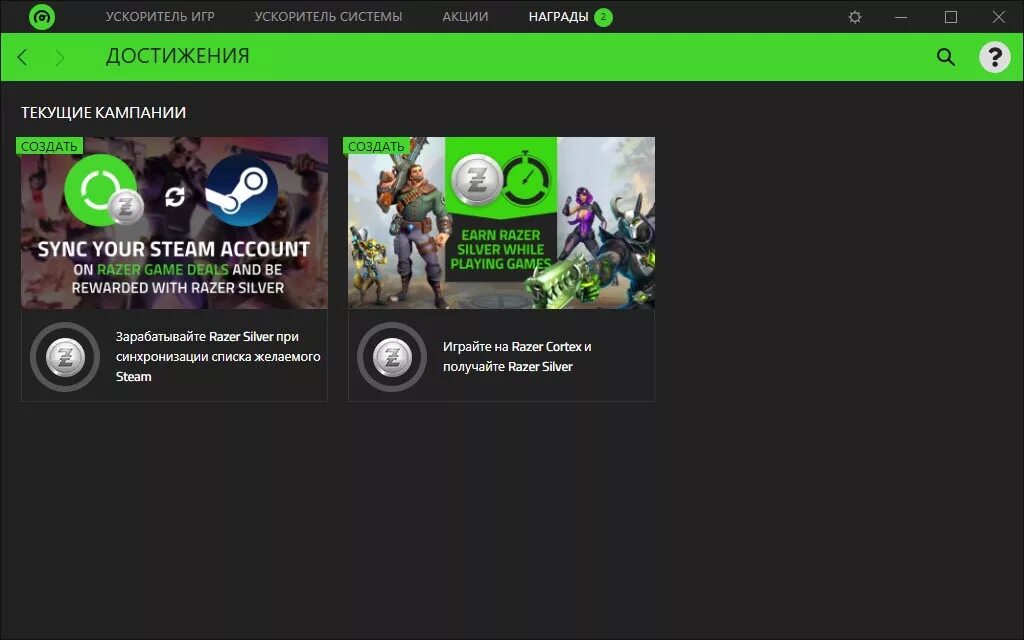Click the Steam logo in the sync banner
Screen dimensions: 1024x640
tap(240, 191)
